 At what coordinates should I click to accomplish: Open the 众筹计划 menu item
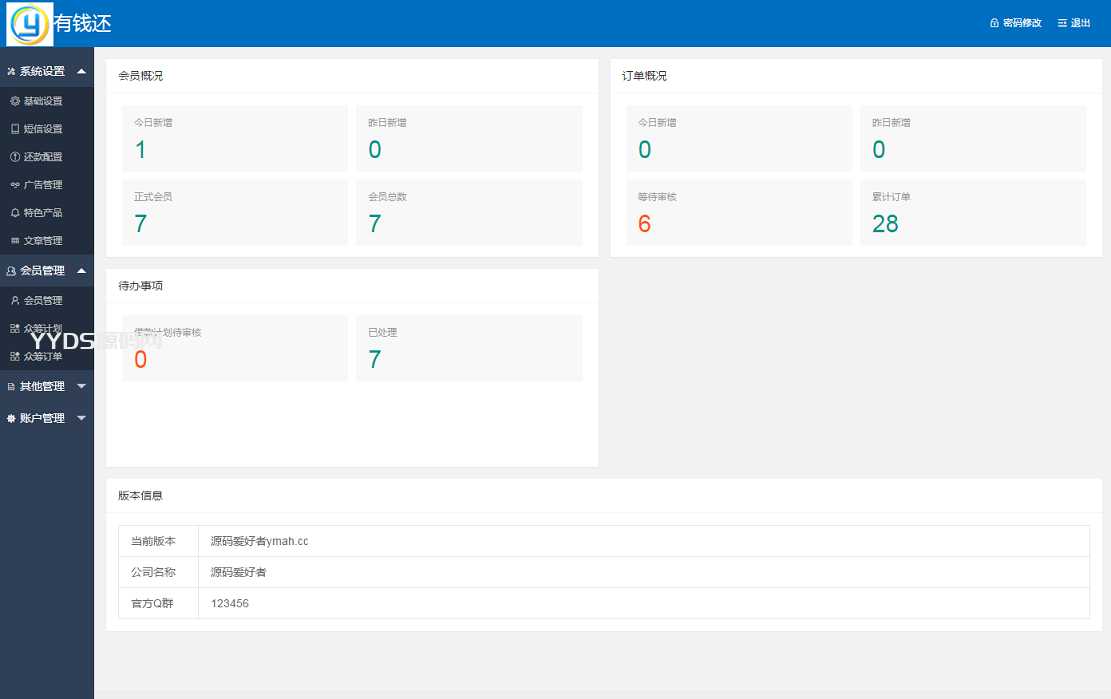click(x=43, y=329)
